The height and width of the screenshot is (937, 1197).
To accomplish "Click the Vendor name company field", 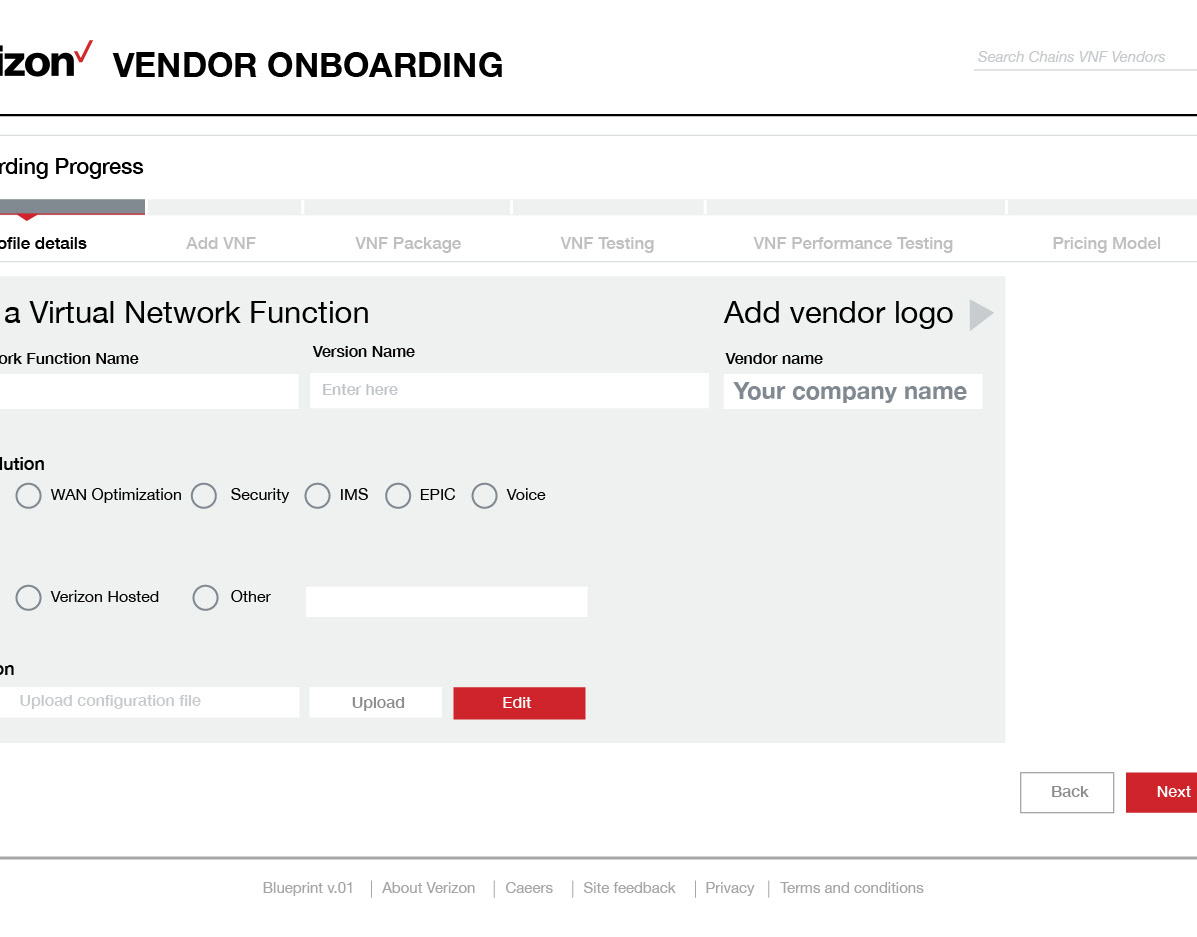I will pos(853,392).
